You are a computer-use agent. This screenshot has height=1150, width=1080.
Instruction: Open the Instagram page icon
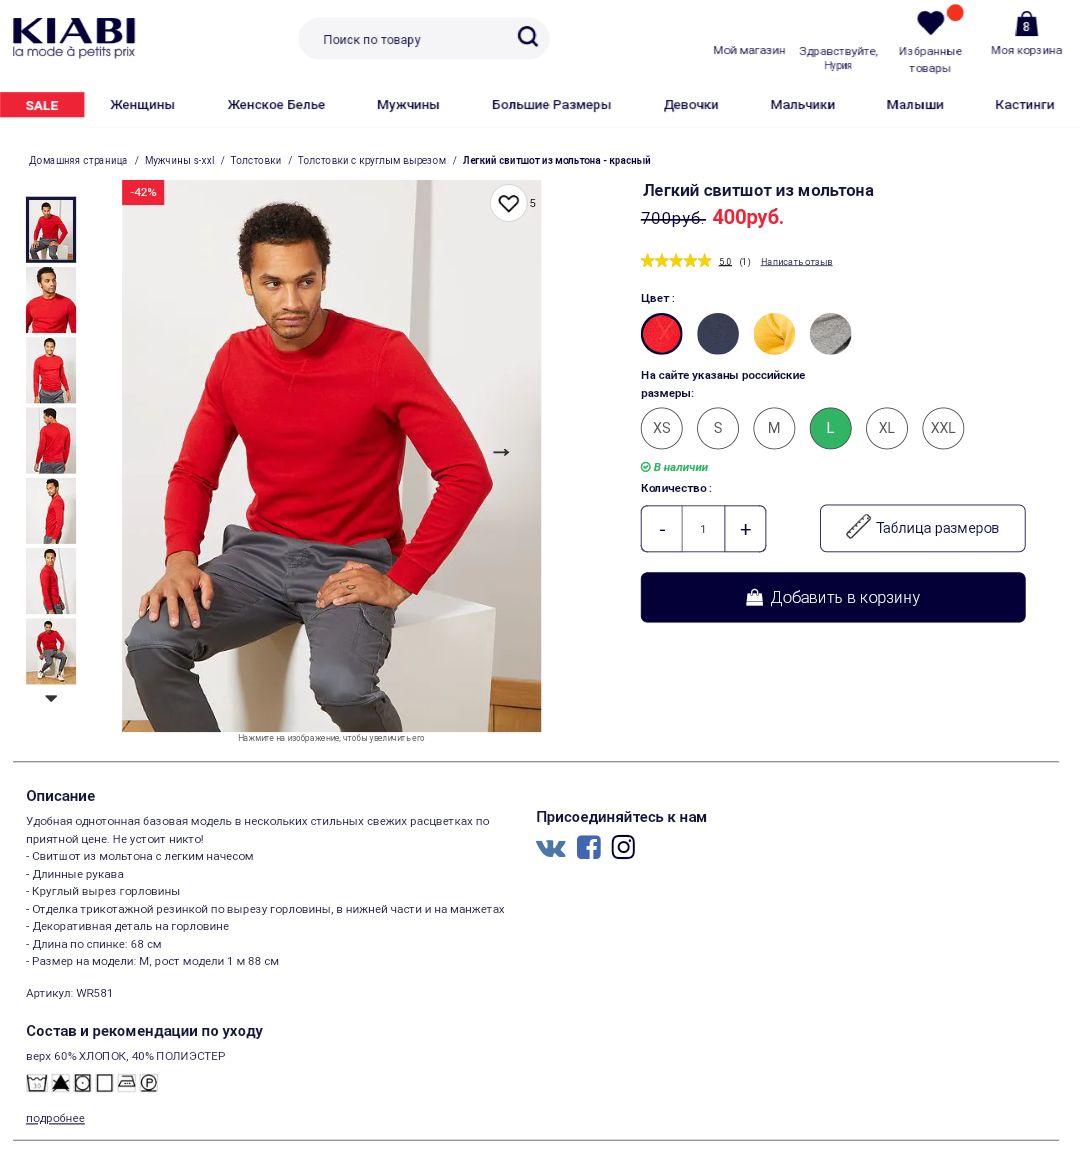point(623,847)
